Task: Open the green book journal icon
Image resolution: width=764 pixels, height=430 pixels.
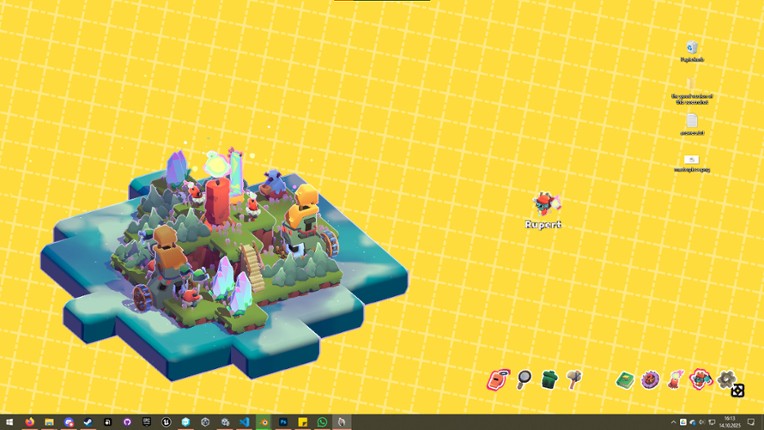Action: point(625,380)
